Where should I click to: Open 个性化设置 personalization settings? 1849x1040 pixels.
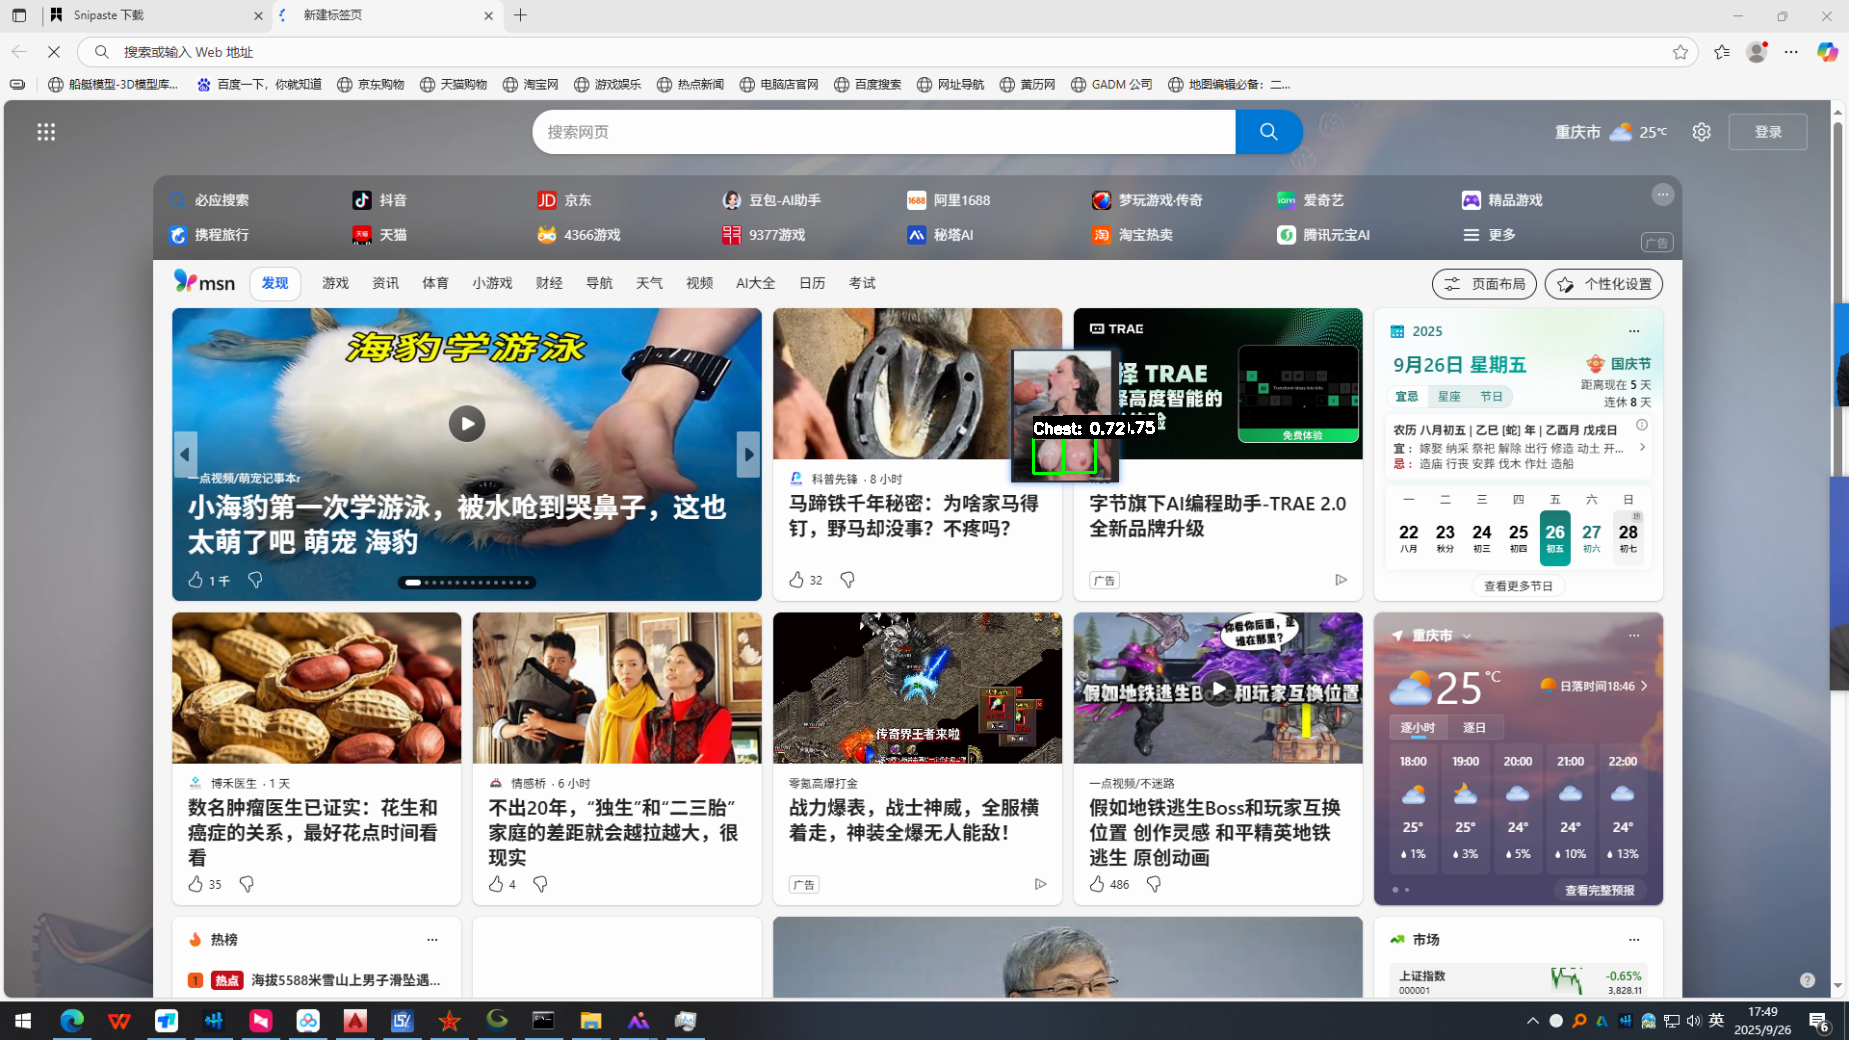pos(1603,284)
